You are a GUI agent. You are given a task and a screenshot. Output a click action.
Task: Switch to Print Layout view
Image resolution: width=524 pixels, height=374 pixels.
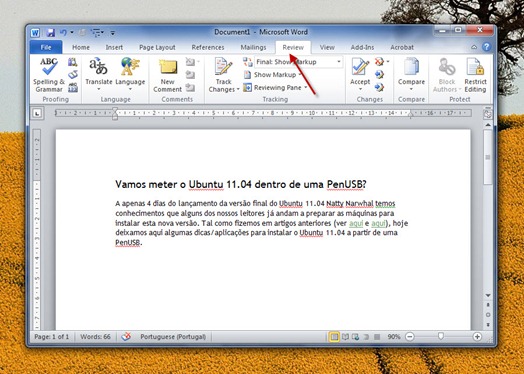334,337
